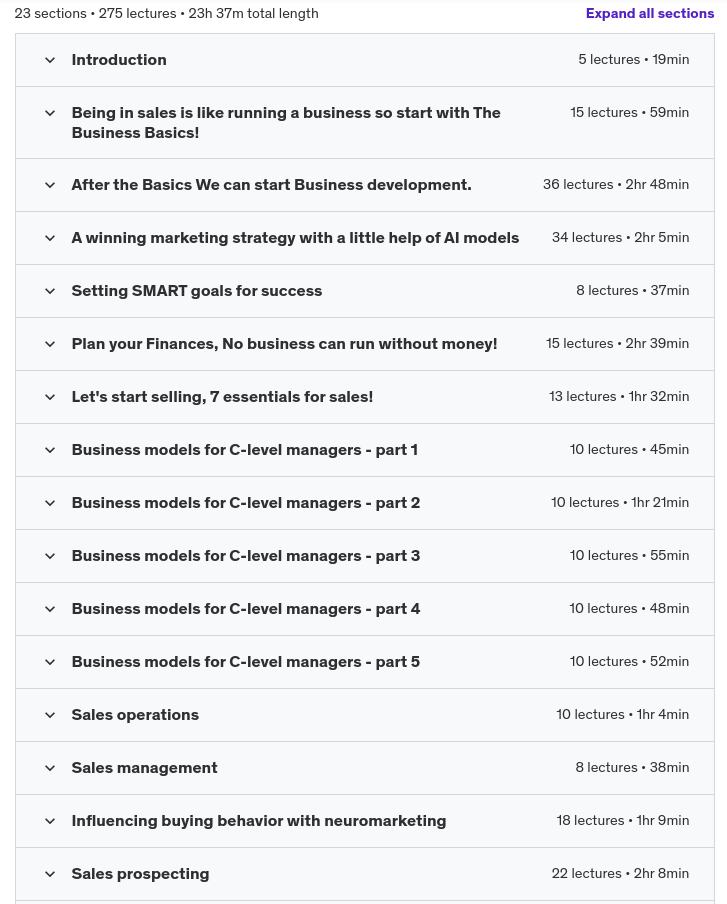Screen dimensions: 727x904
Task: Expand chevron for Plan your Finances
Action: (x=50, y=344)
